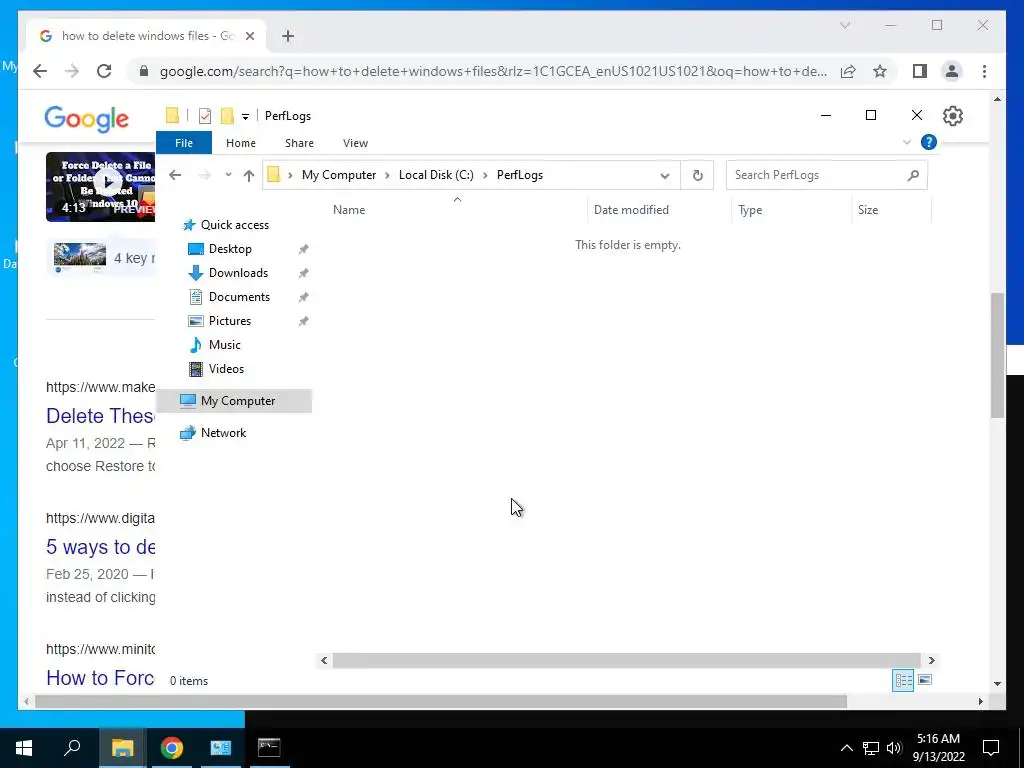Open Chrome side panel
This screenshot has width=1024, height=768.
pos(920,71)
